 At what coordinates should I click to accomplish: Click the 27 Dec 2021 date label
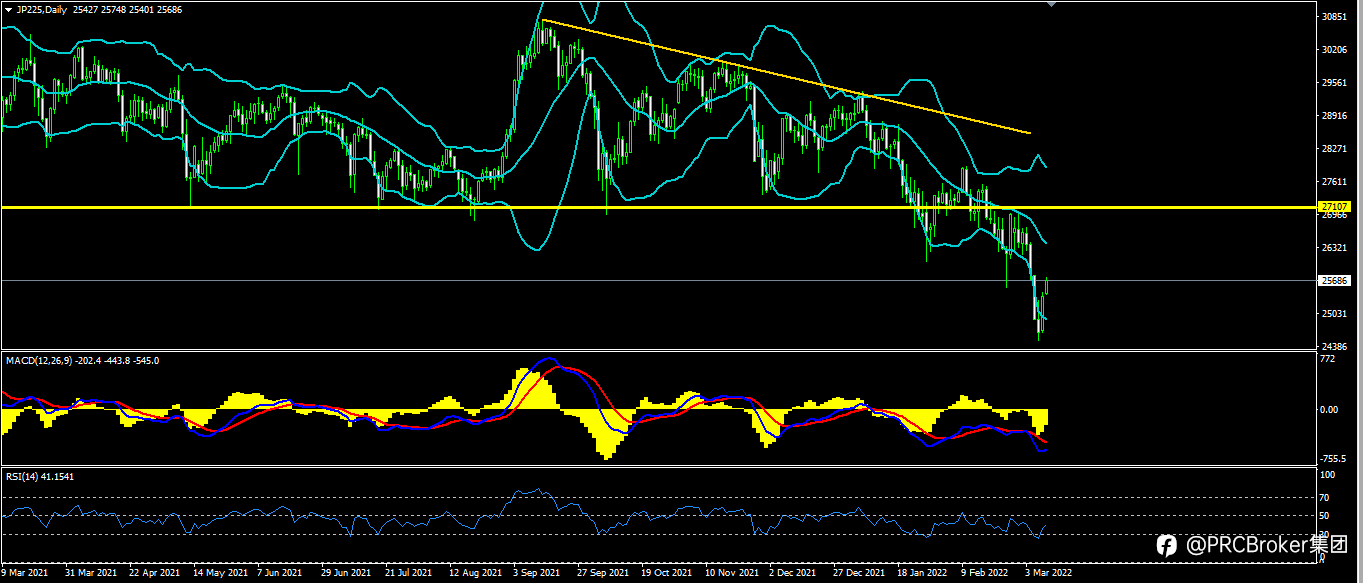[860, 574]
